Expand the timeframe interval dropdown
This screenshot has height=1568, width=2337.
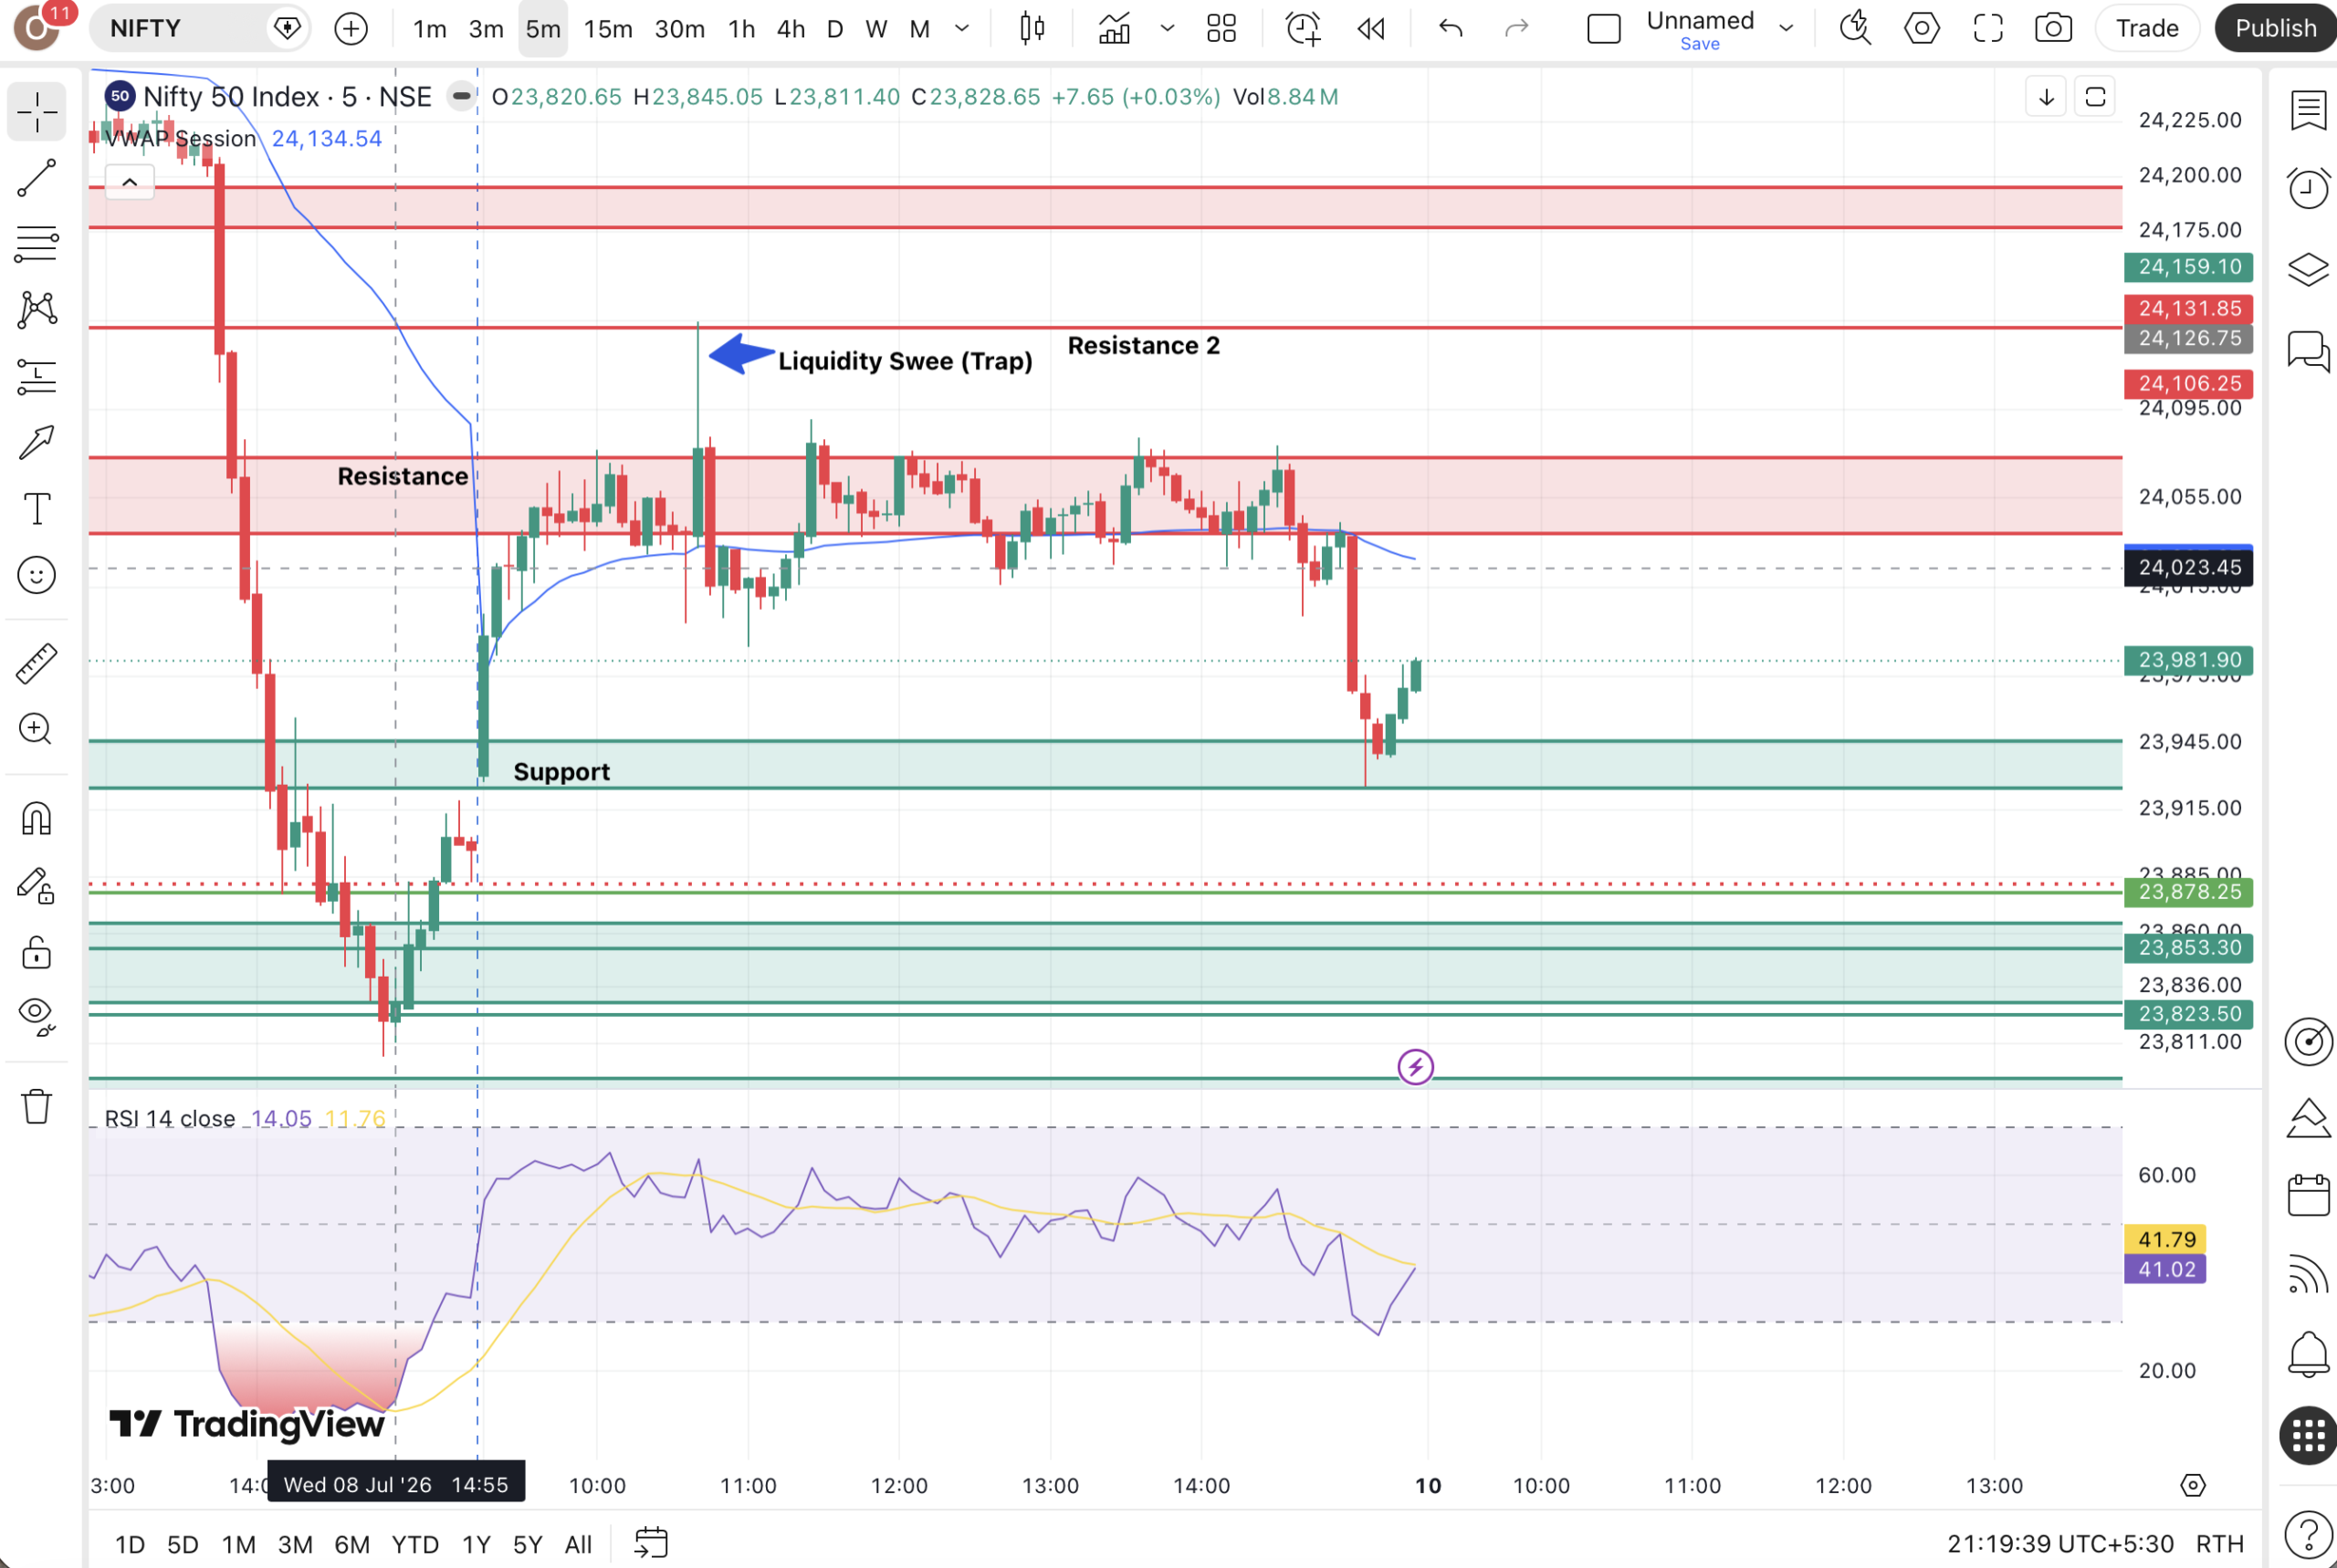(962, 28)
